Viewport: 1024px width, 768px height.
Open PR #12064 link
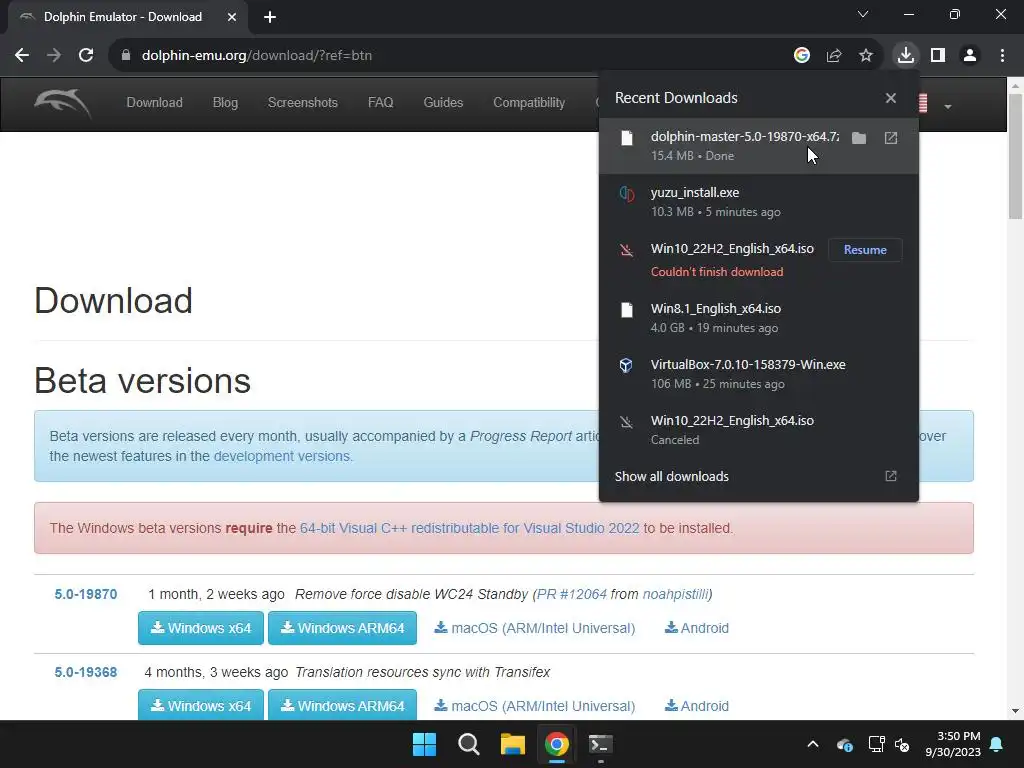(571, 594)
